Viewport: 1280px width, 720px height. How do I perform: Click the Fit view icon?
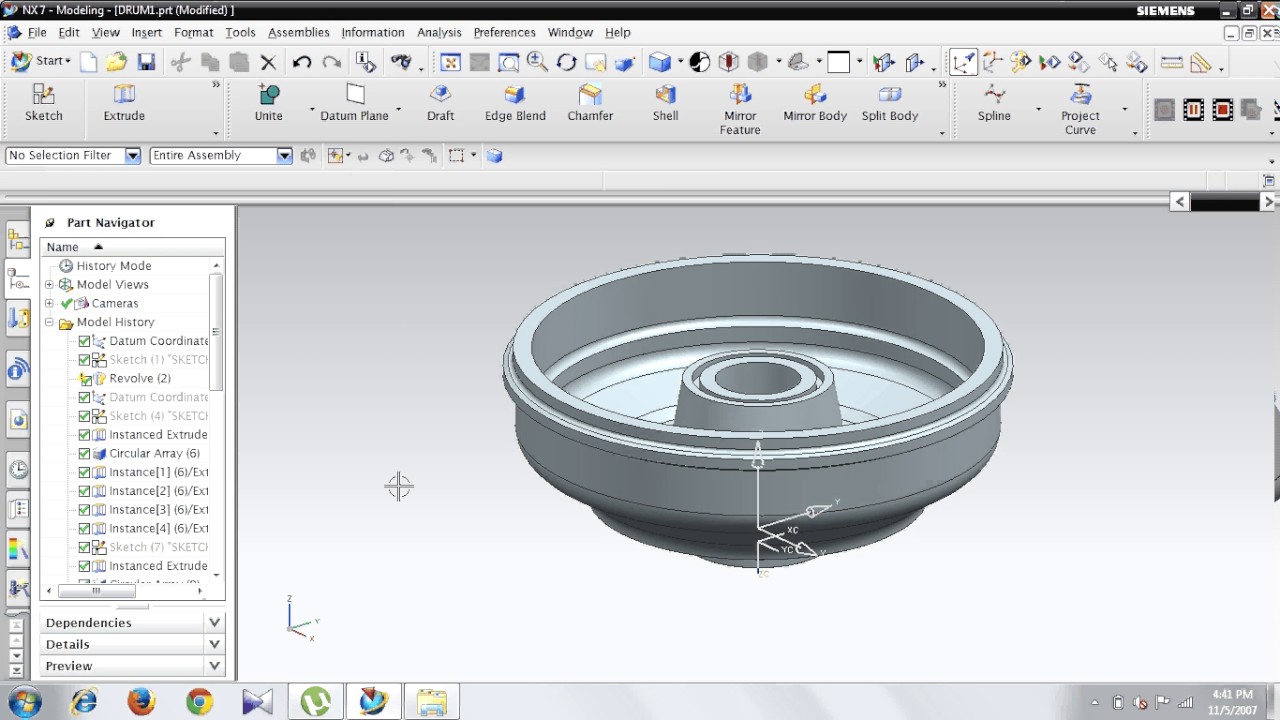pos(450,62)
